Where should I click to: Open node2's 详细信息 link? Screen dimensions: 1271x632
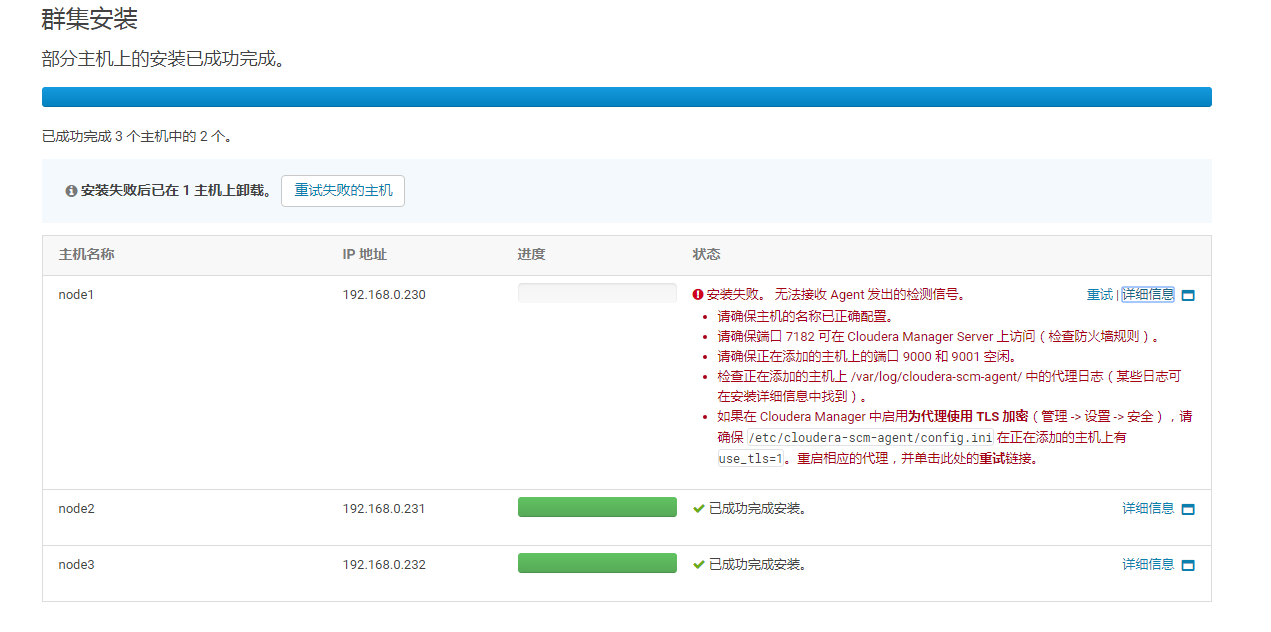1150,509
